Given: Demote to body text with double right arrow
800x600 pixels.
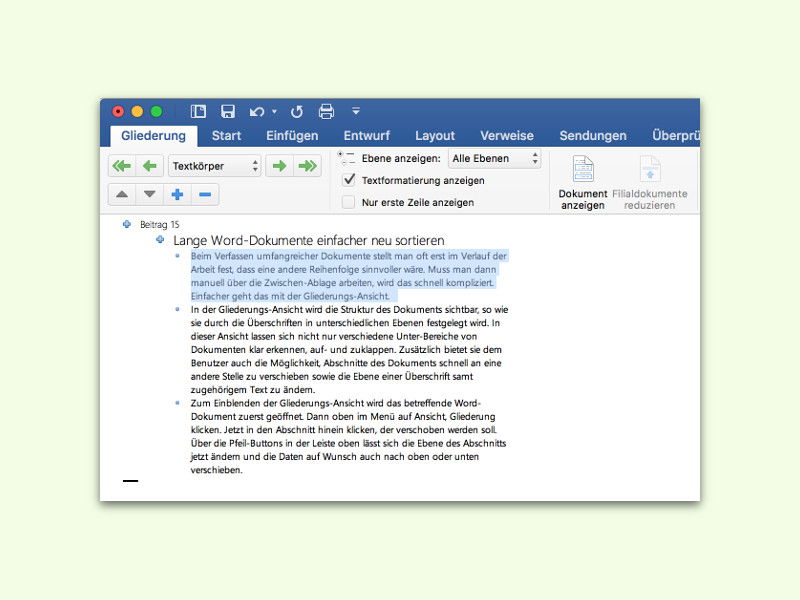Looking at the screenshot, I should click(x=308, y=166).
